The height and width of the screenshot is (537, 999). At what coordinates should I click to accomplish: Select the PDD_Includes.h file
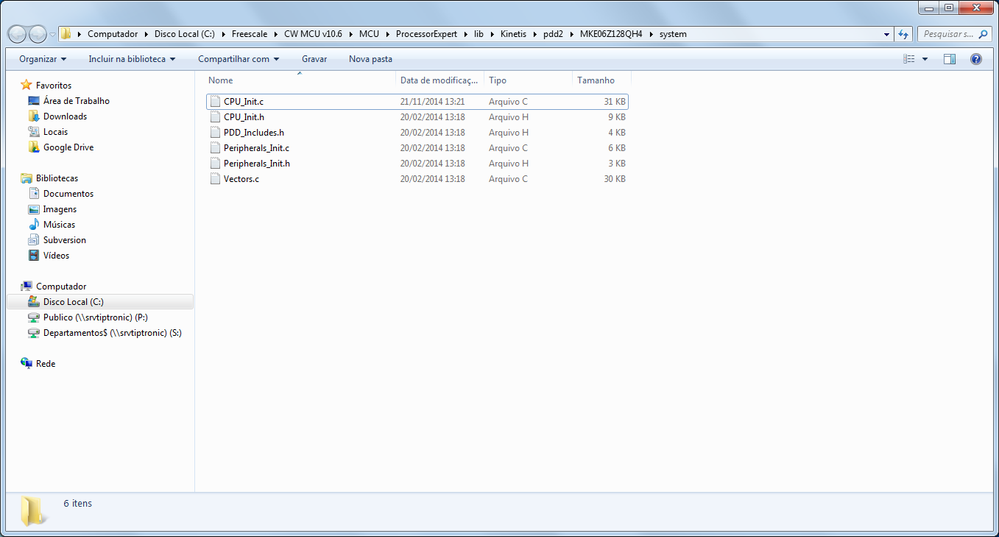click(417, 132)
